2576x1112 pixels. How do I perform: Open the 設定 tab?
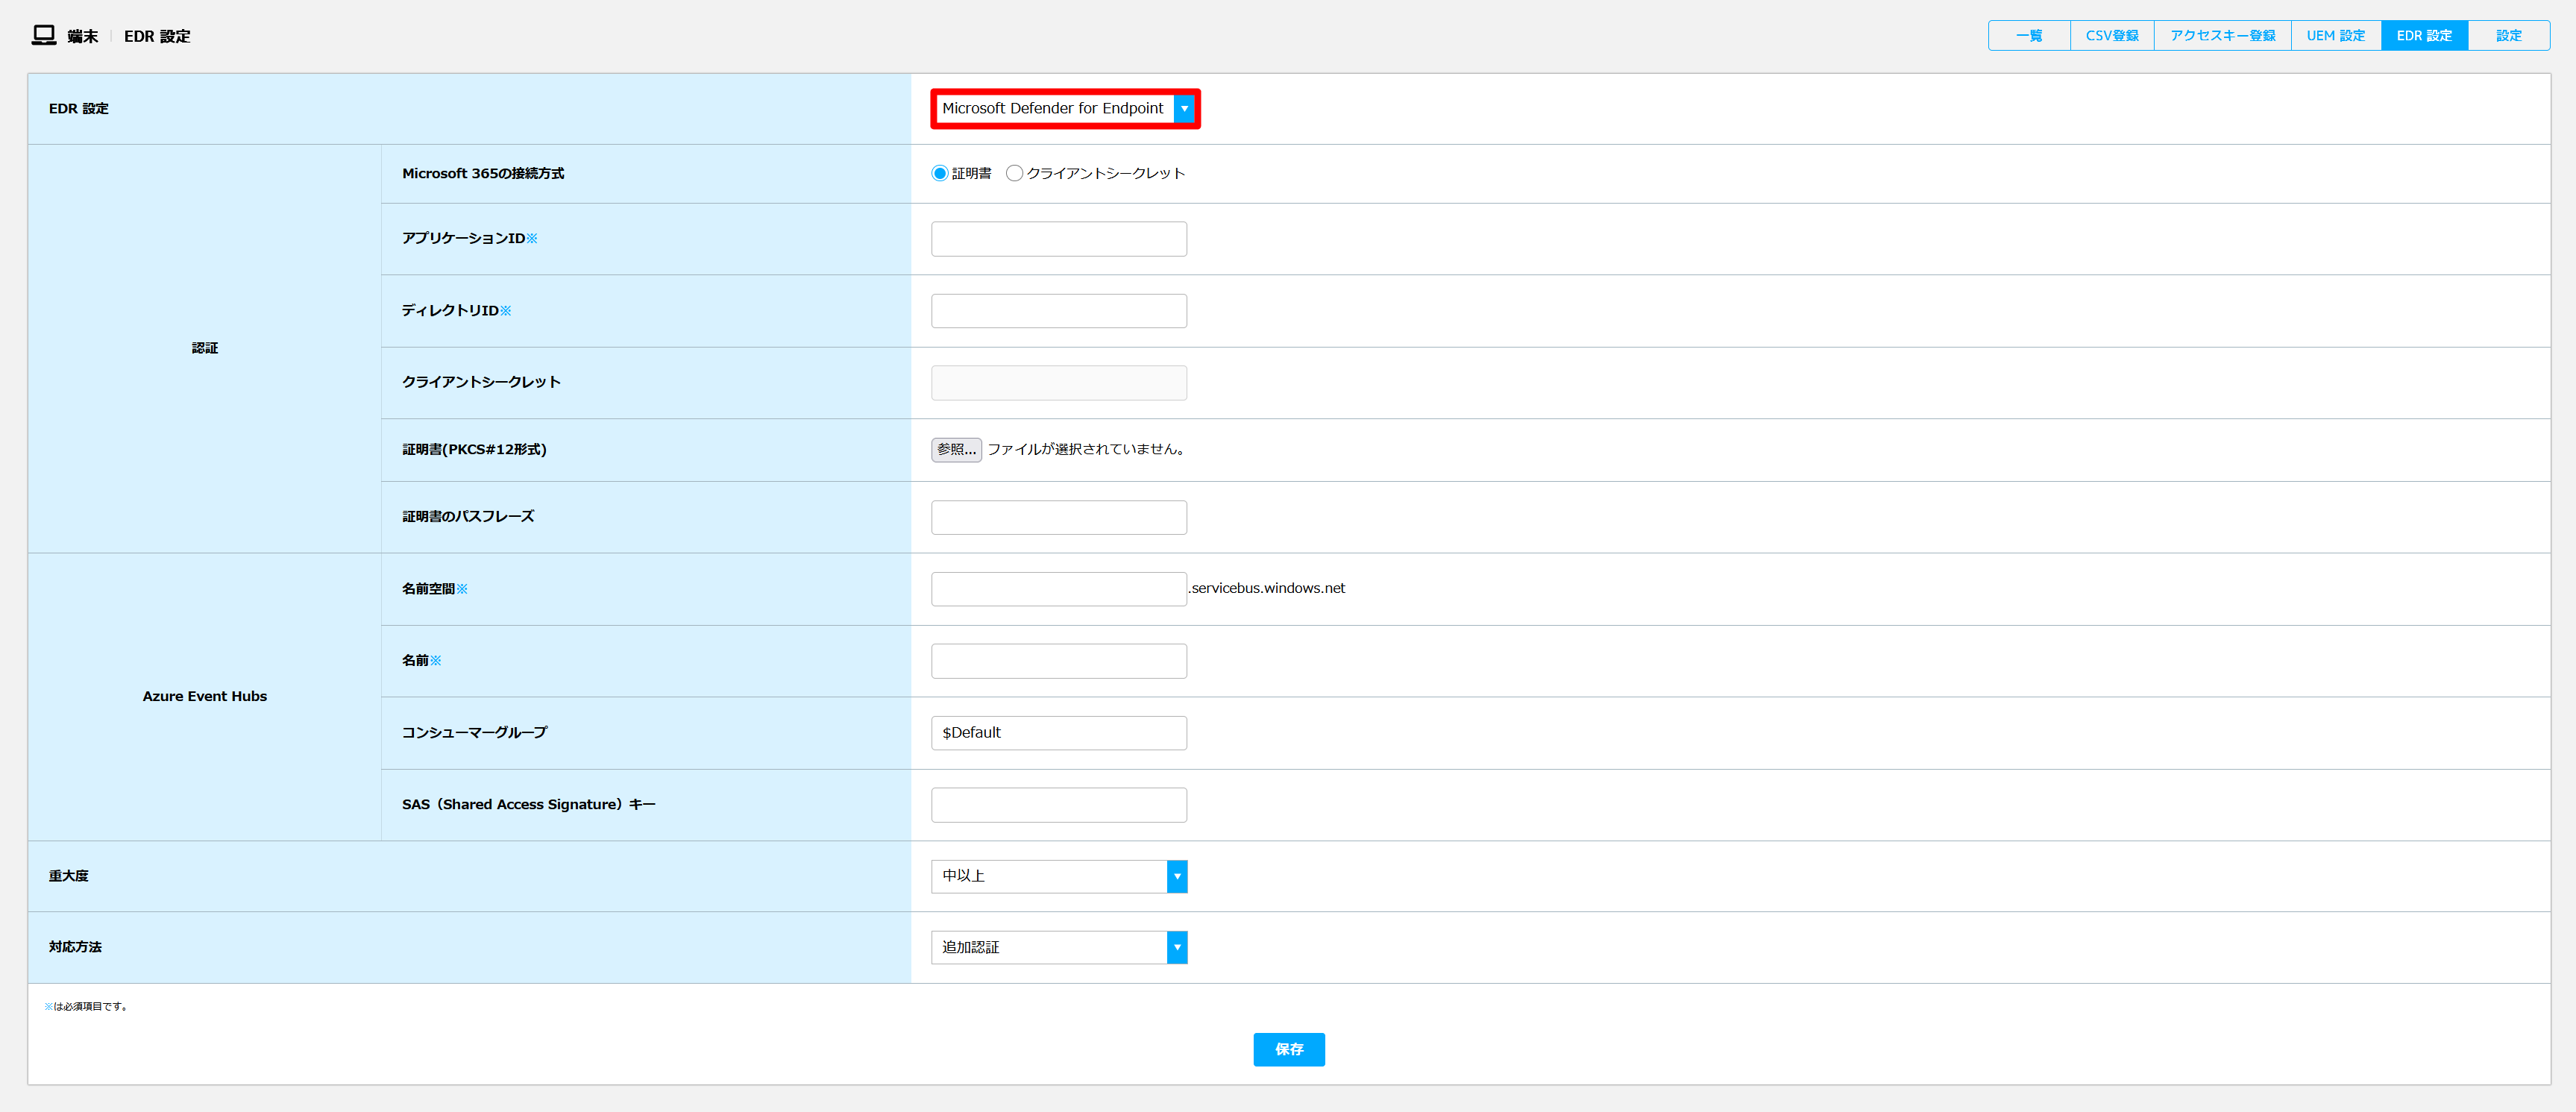(2508, 36)
